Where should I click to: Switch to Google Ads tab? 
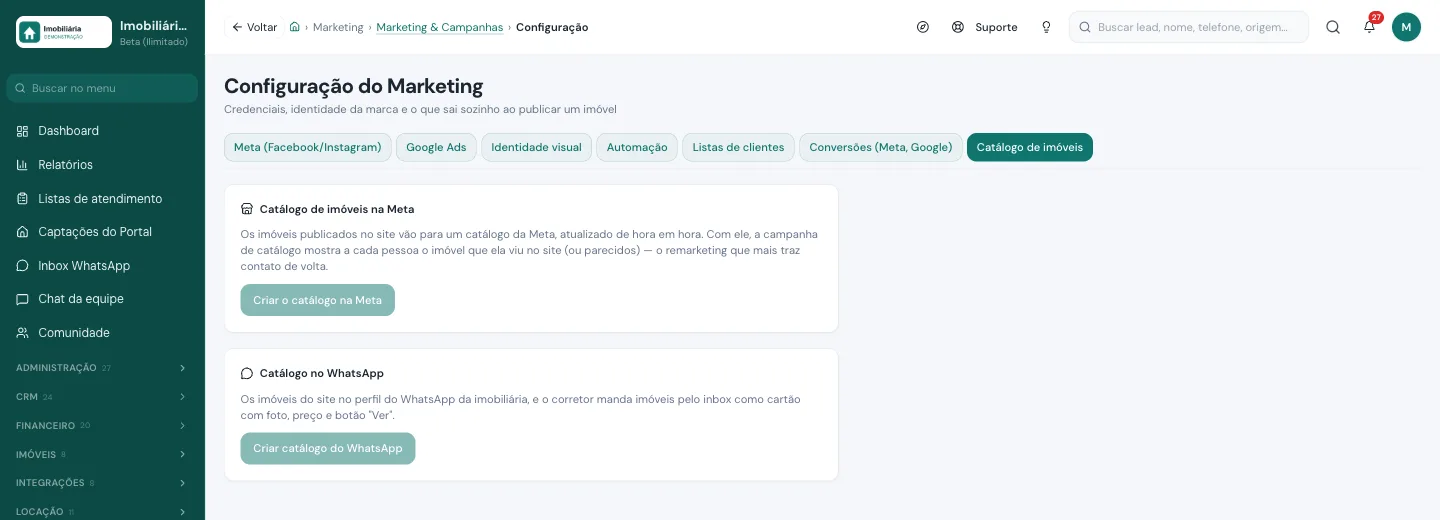point(436,147)
